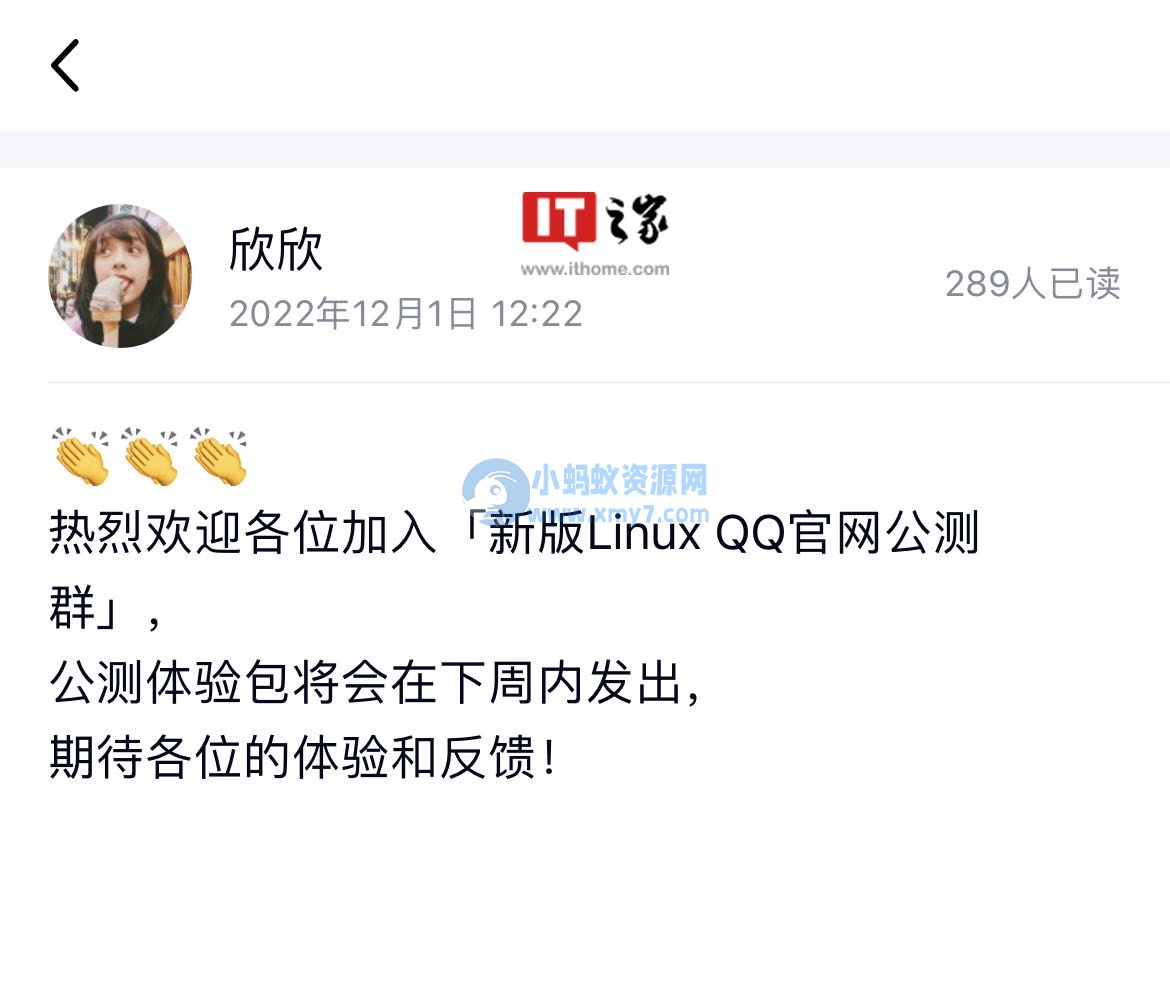Viewport: 1170px width, 988px height.
Task: Tap the third clapping hands emoji
Action: point(219,456)
